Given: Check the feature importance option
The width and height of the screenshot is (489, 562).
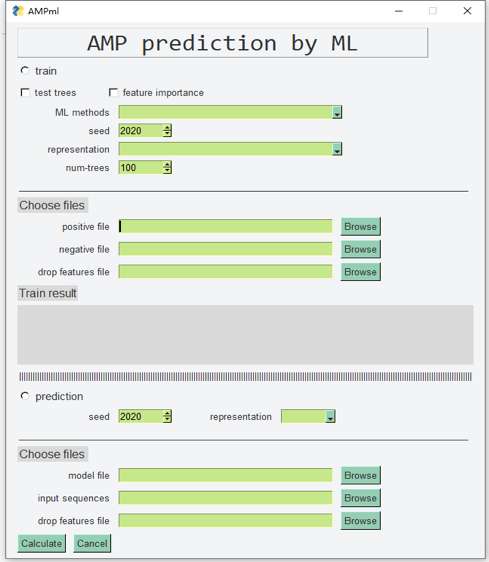Looking at the screenshot, I should 113,92.
